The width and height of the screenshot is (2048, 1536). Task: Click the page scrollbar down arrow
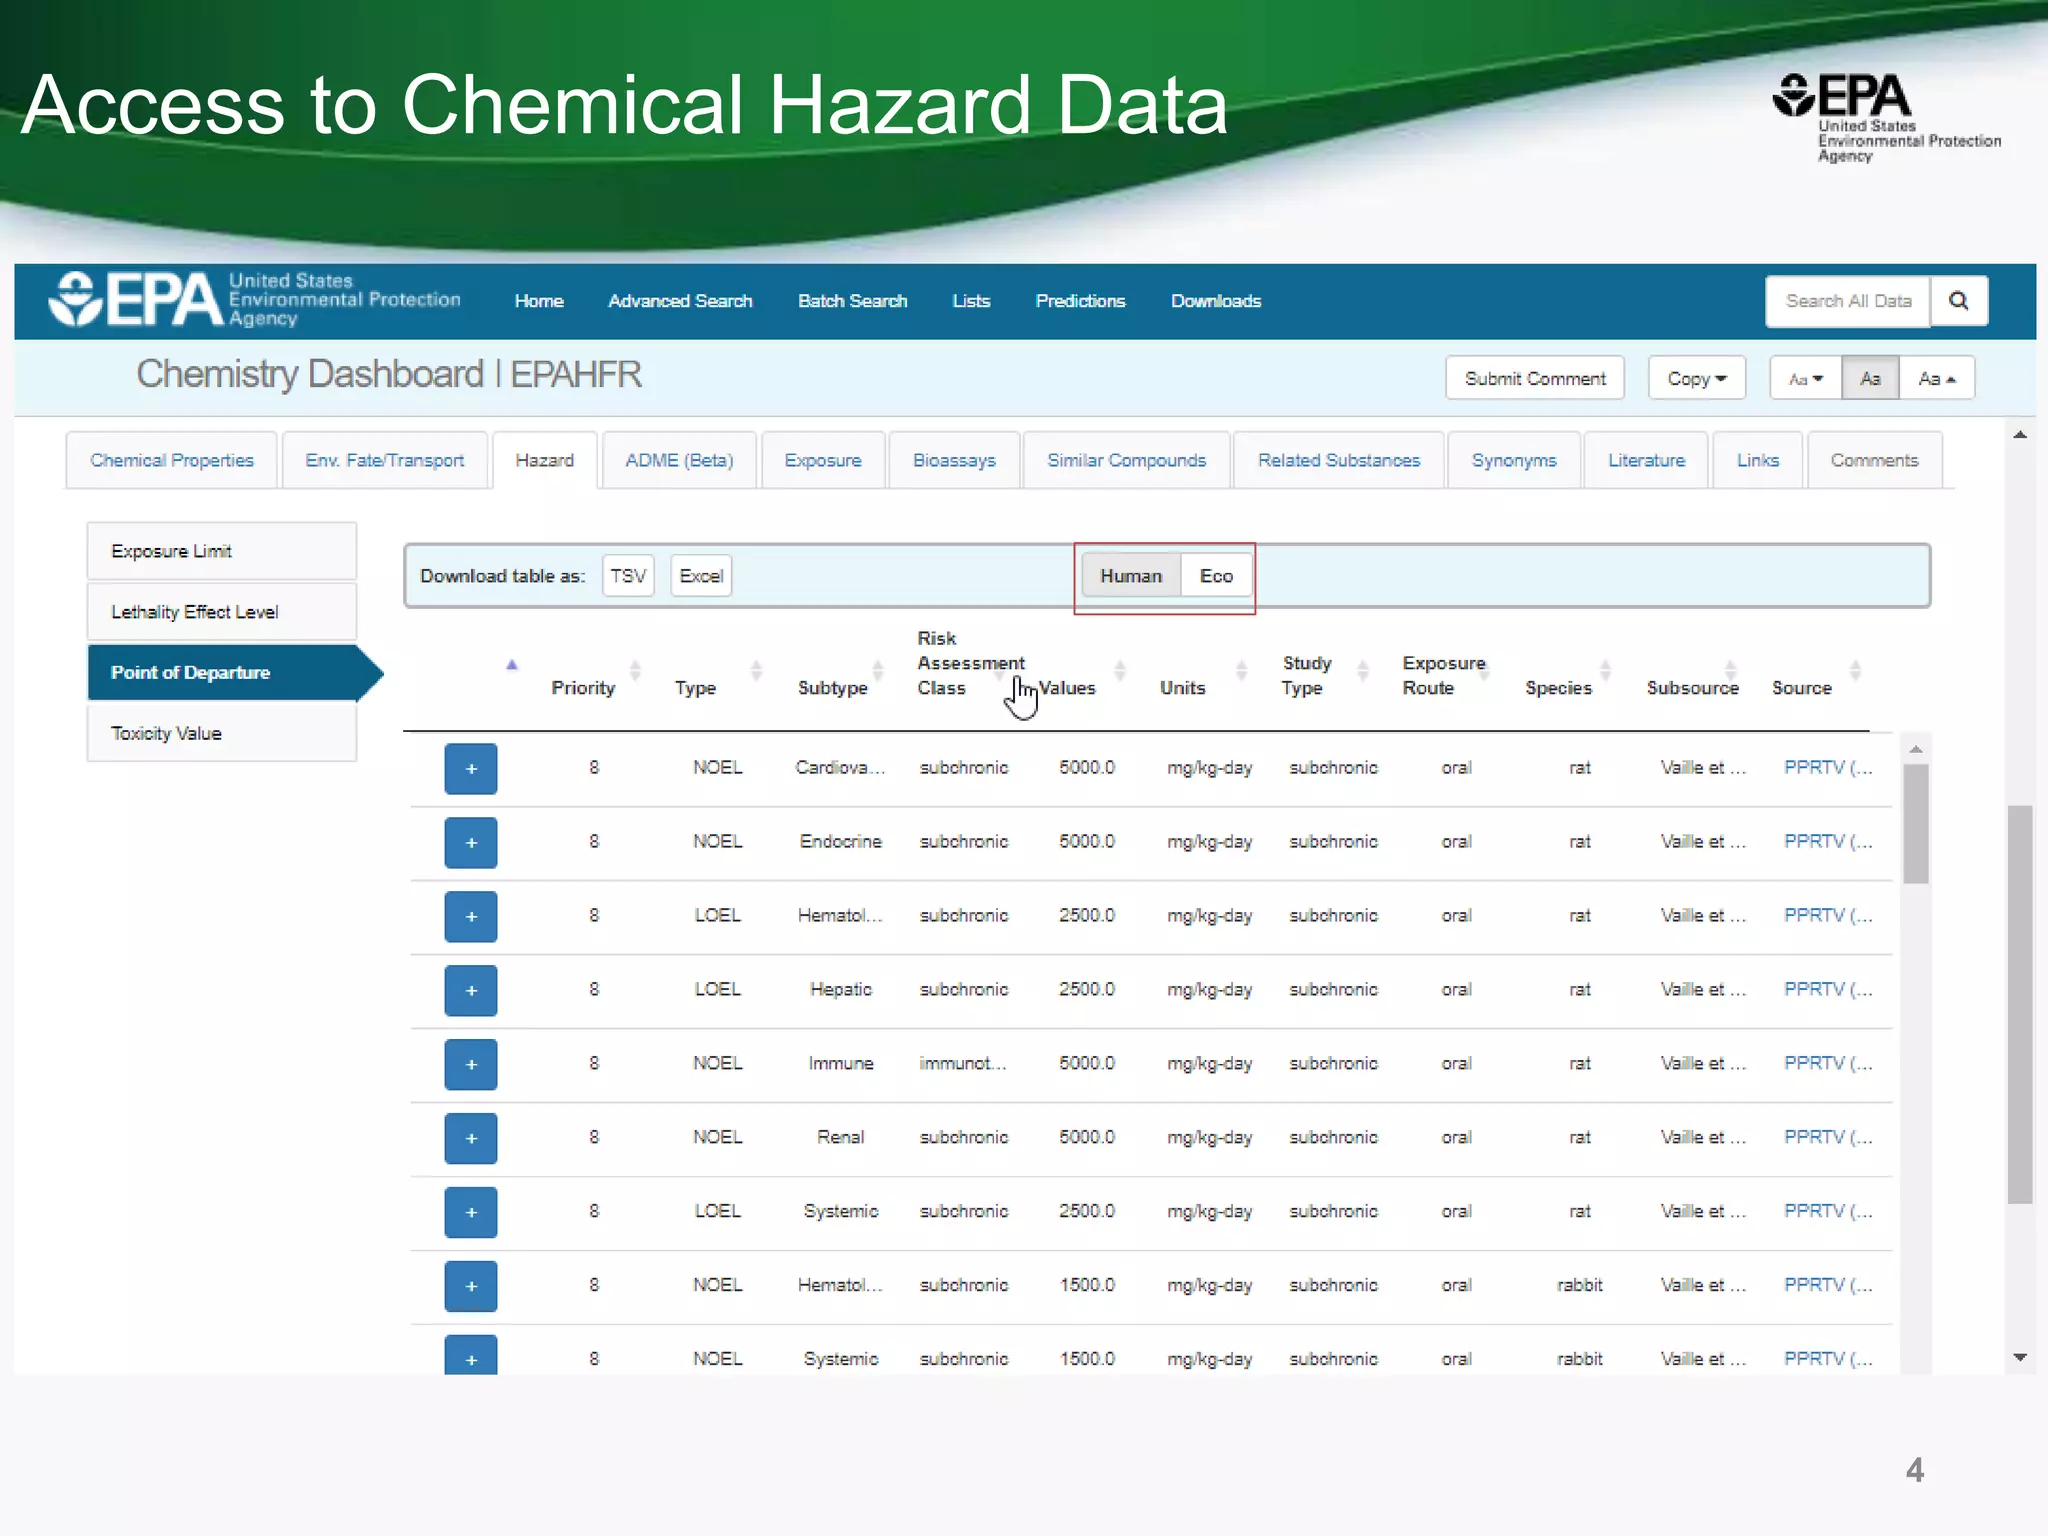tap(2020, 1358)
